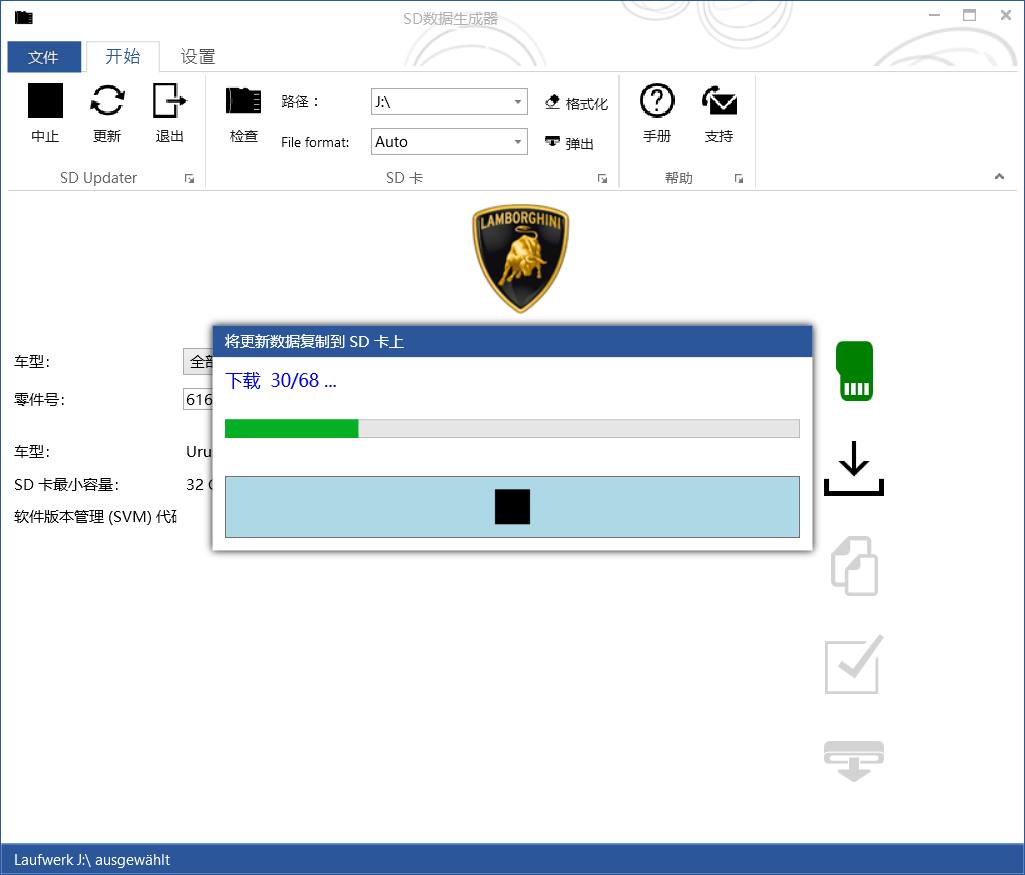The height and width of the screenshot is (875, 1025).
Task: Click the green download progress bar
Action: [512, 429]
